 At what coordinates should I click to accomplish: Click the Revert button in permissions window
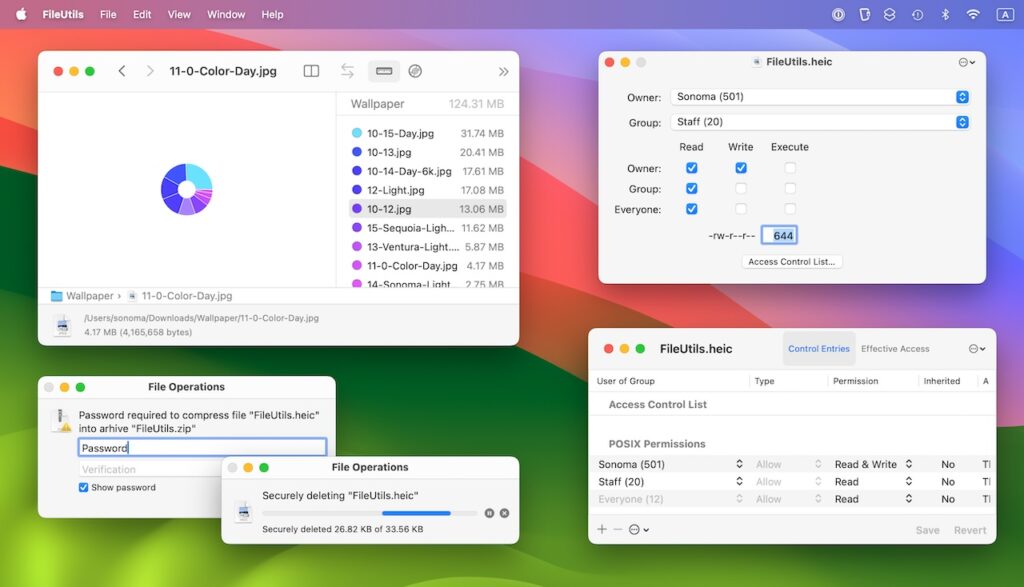pyautogui.click(x=969, y=530)
